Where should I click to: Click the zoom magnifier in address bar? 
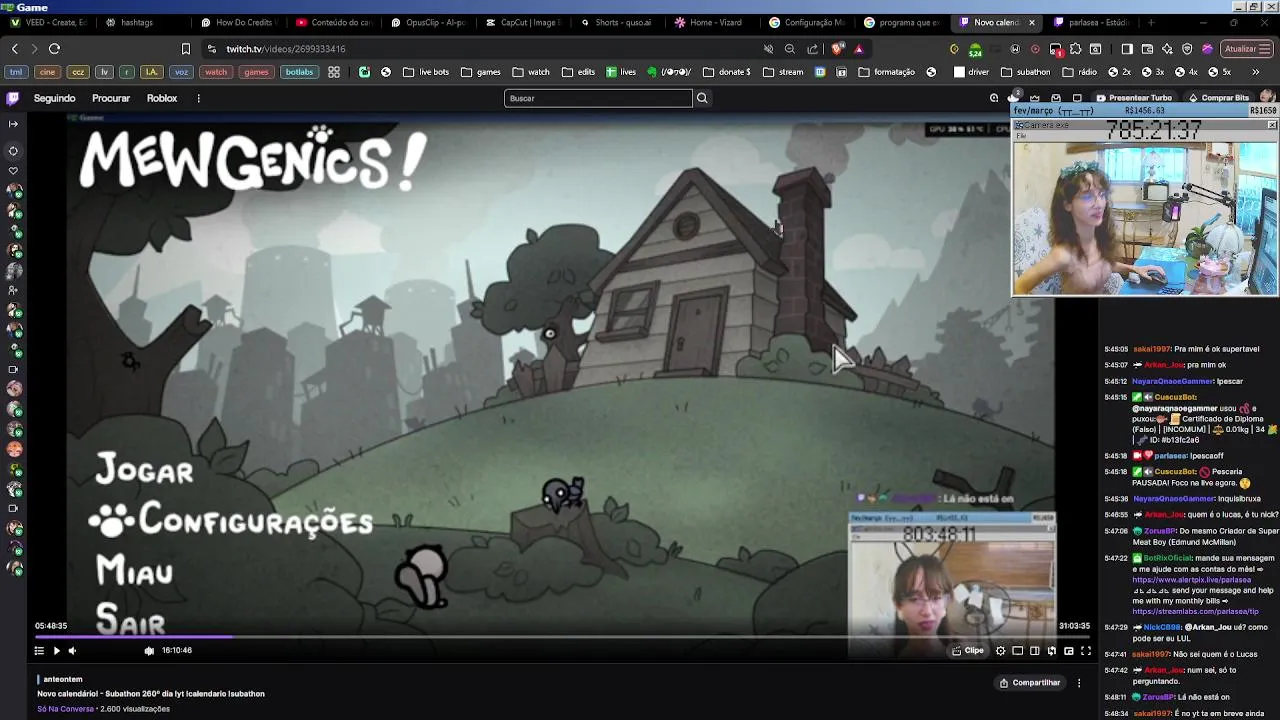point(790,48)
